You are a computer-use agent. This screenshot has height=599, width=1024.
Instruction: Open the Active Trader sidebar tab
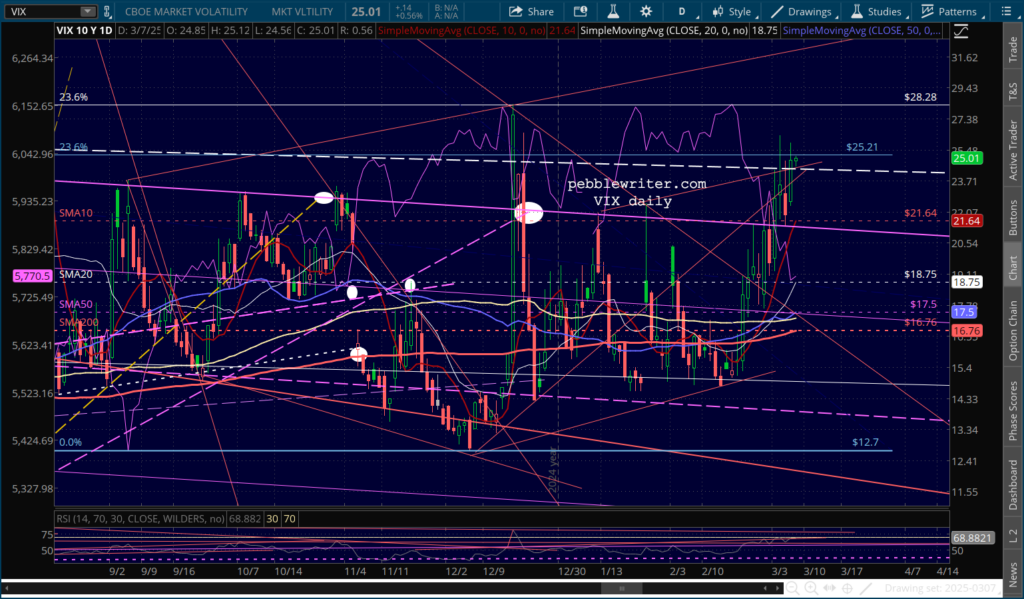pos(1013,149)
